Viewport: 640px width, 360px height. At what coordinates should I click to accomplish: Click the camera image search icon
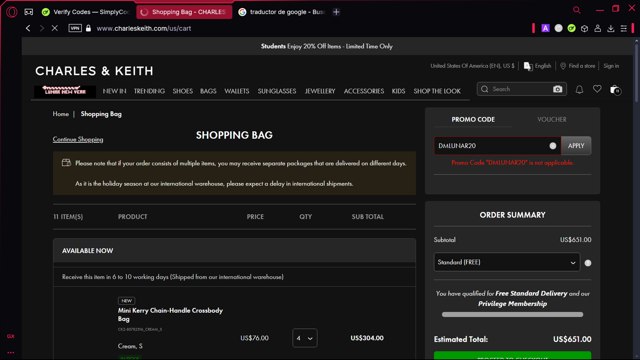pos(558,89)
